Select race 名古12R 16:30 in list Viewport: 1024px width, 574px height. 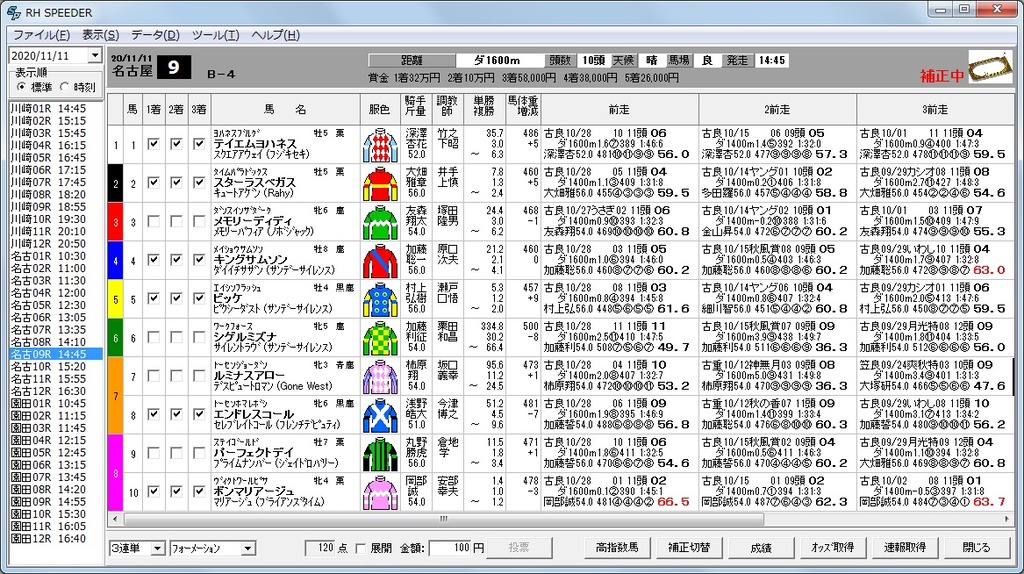click(56, 391)
